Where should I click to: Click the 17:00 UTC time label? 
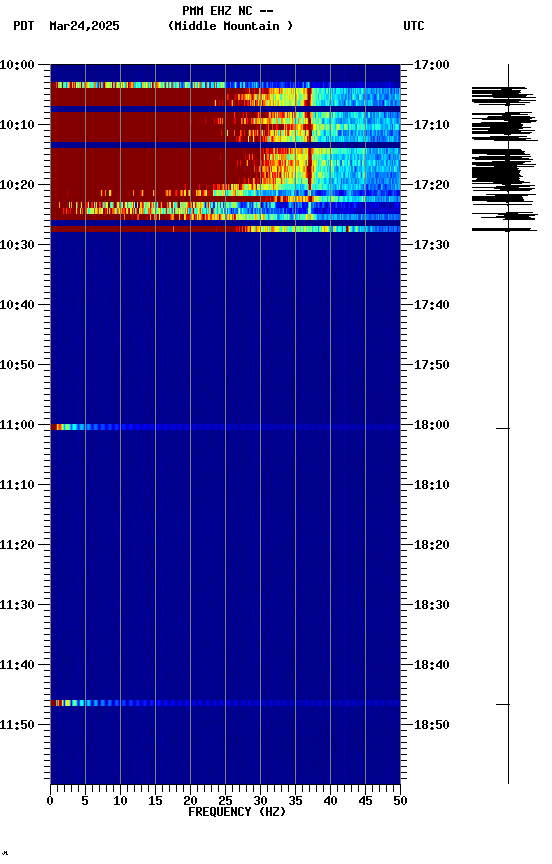coord(432,65)
